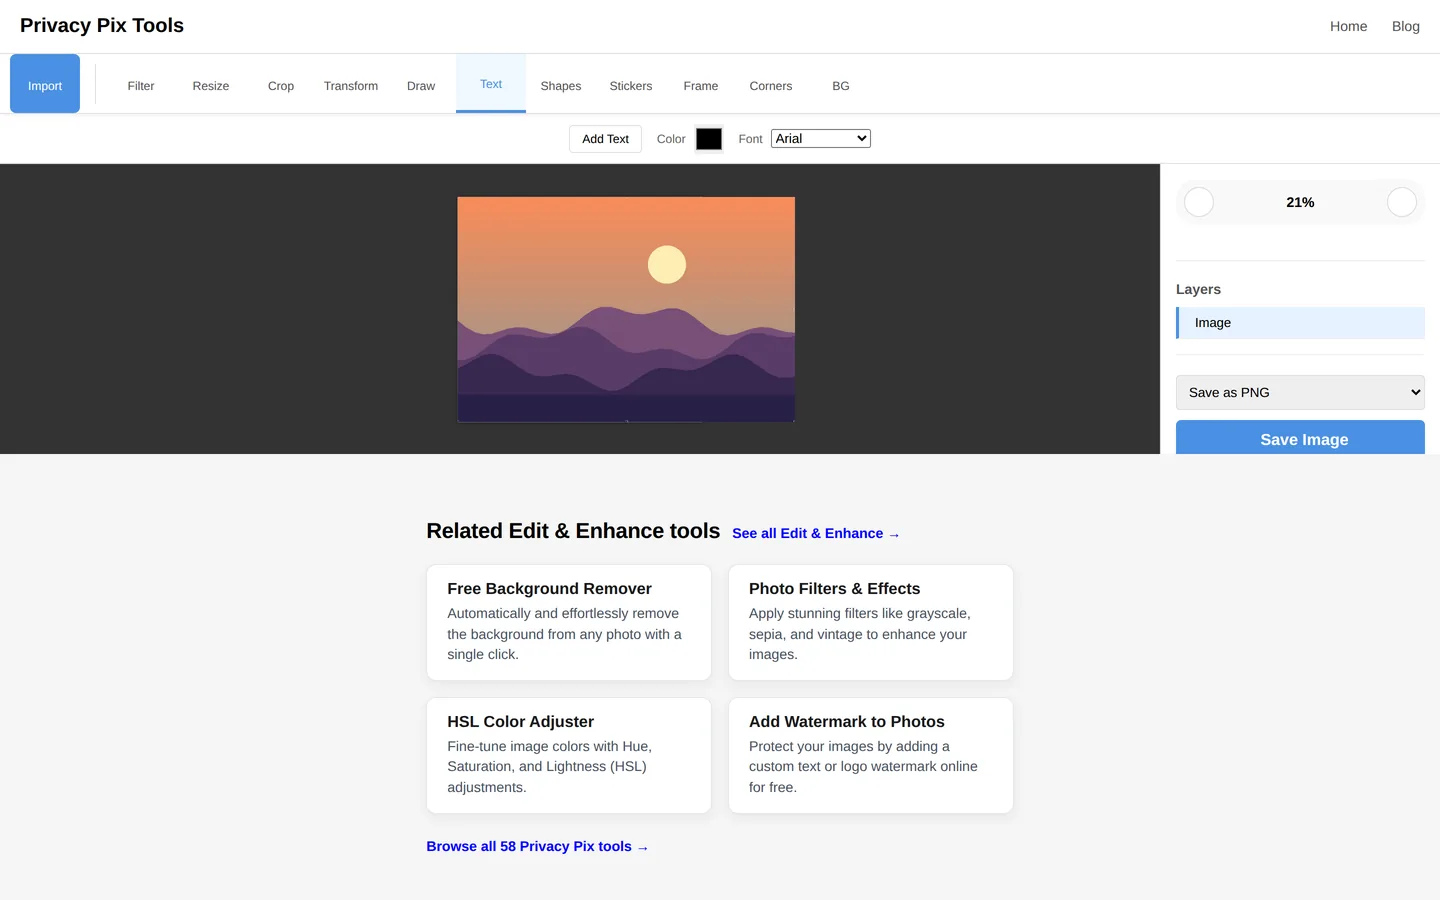Open the HSL Color Adjuster card
Viewport: 1440px width, 900px height.
click(569, 756)
